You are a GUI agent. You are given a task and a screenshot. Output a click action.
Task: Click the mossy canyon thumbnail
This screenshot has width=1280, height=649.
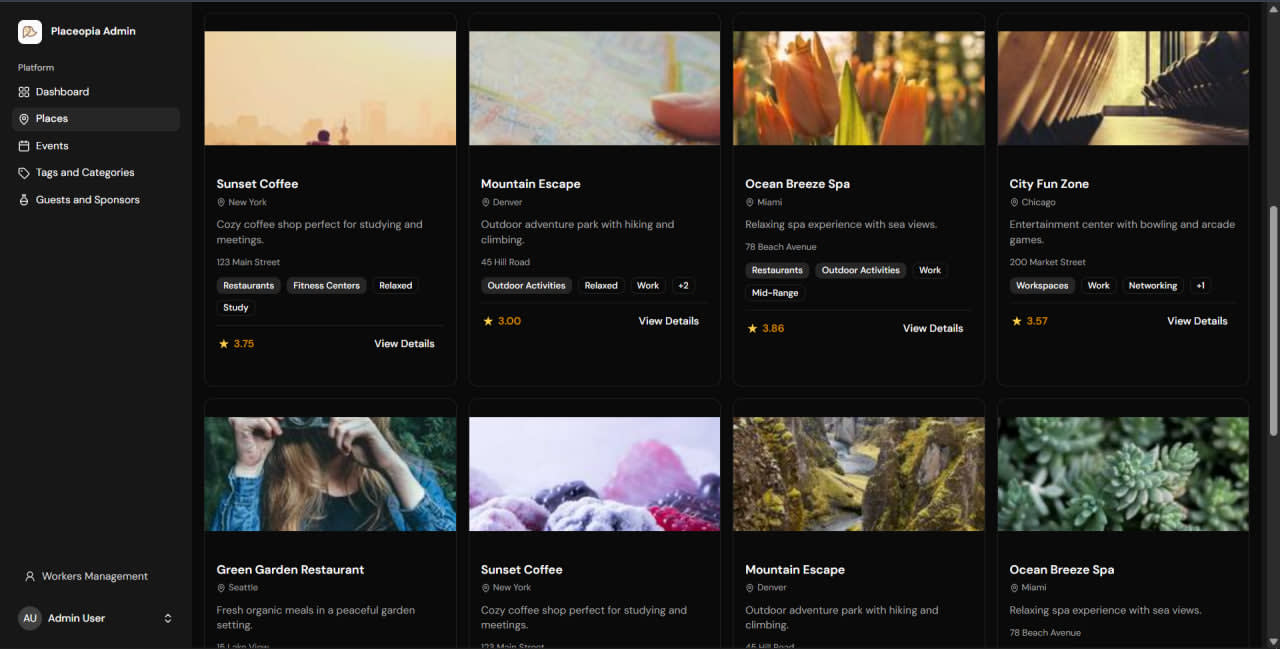click(858, 474)
